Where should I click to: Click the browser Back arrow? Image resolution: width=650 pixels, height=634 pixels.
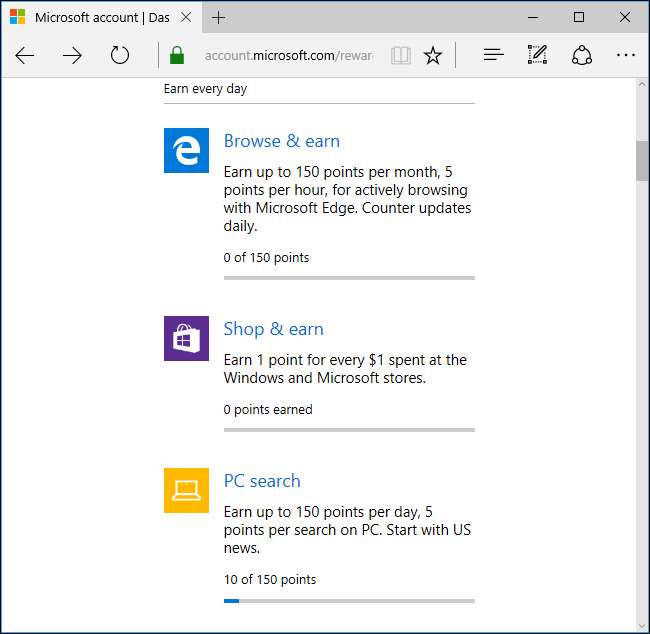[25, 56]
